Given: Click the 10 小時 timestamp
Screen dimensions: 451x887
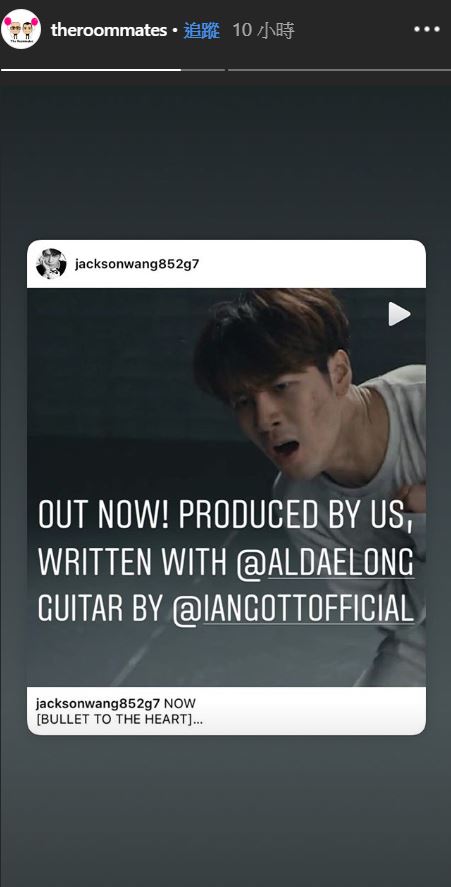Looking at the screenshot, I should tap(264, 30).
